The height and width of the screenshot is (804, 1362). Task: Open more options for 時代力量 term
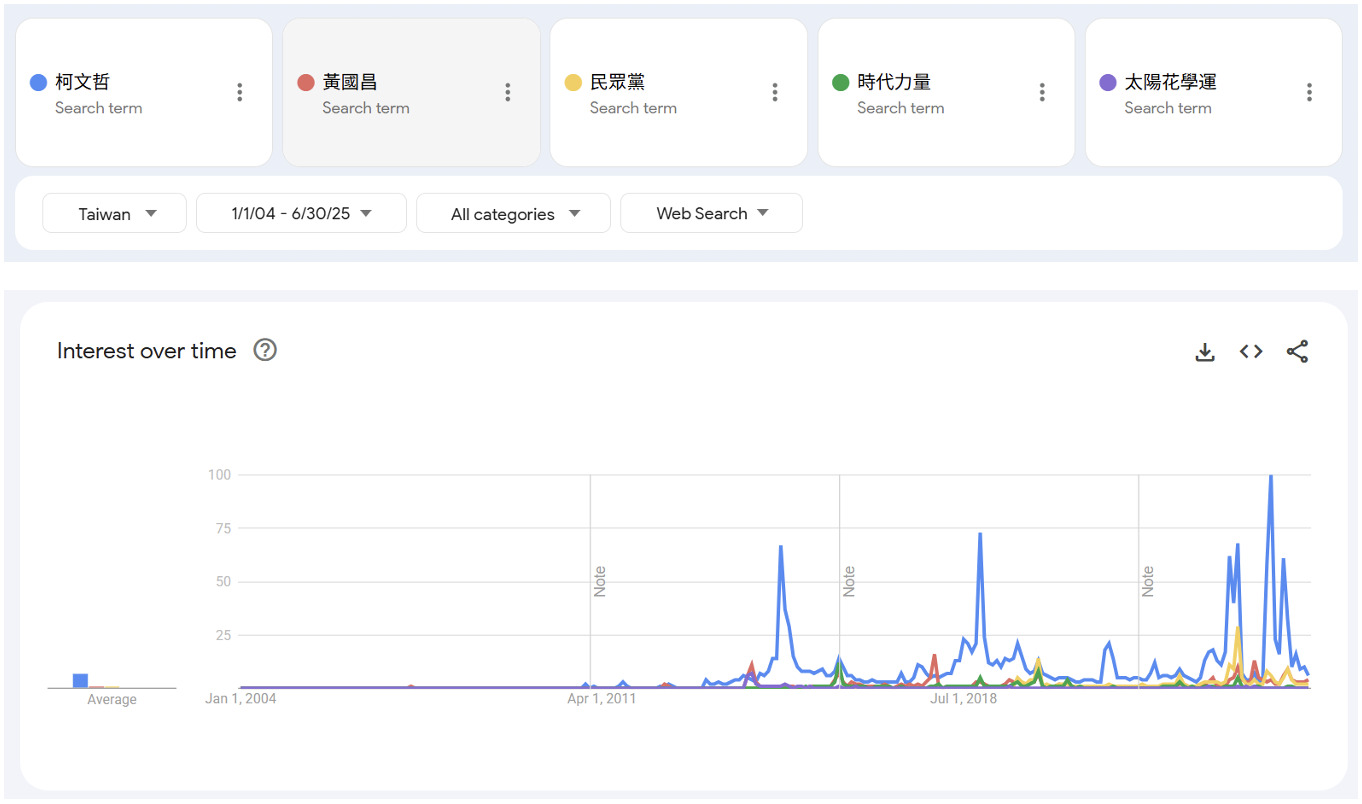coord(1042,92)
